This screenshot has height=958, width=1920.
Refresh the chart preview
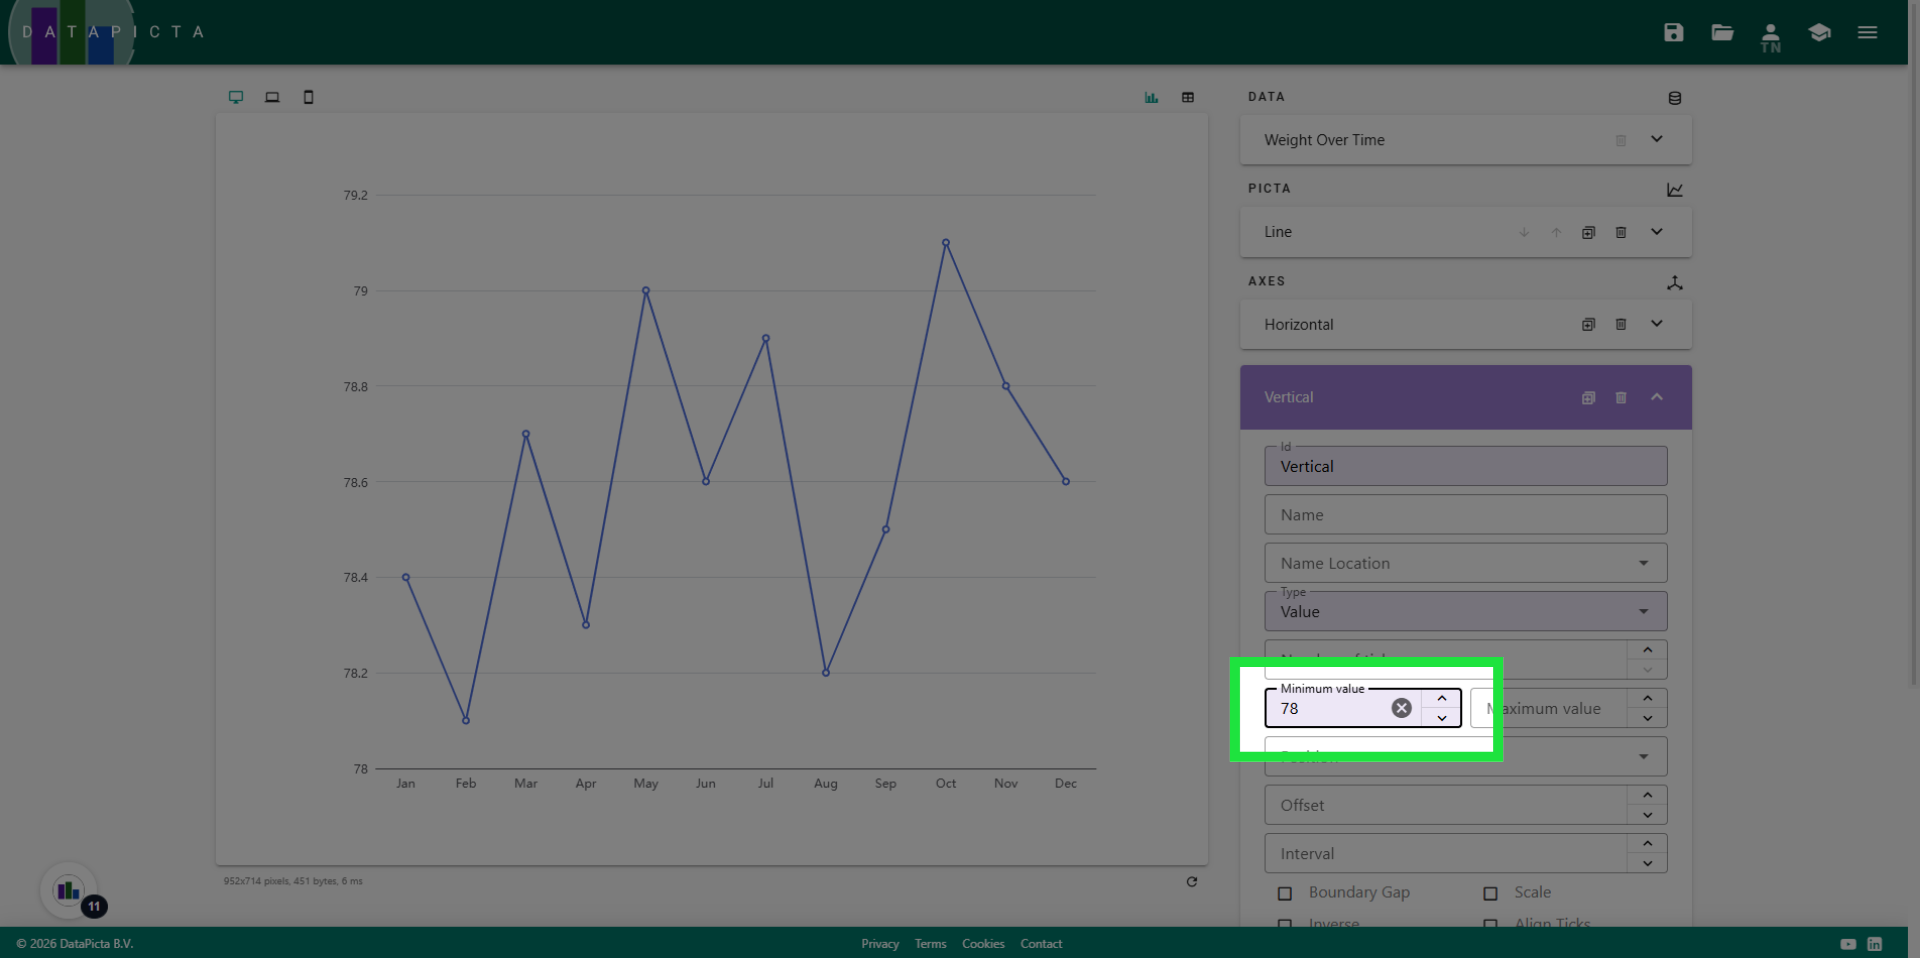pyautogui.click(x=1192, y=882)
